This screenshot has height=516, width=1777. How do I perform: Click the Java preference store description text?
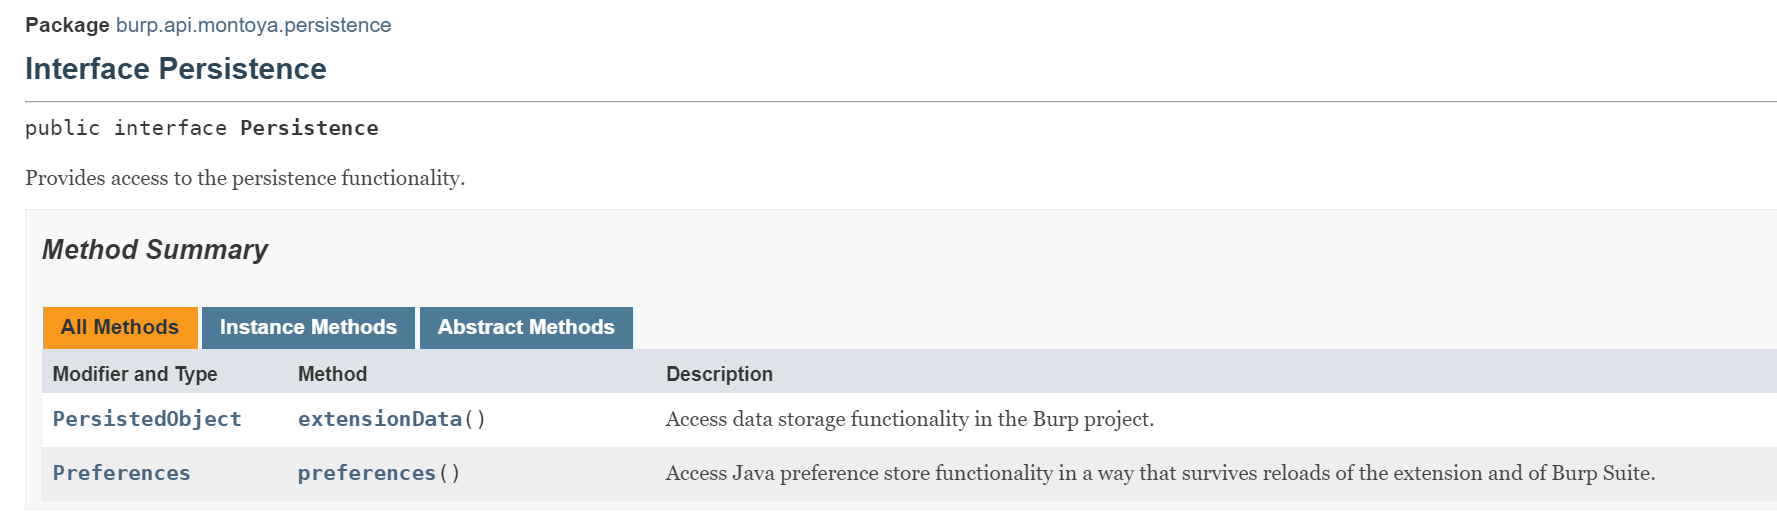(x=1160, y=473)
